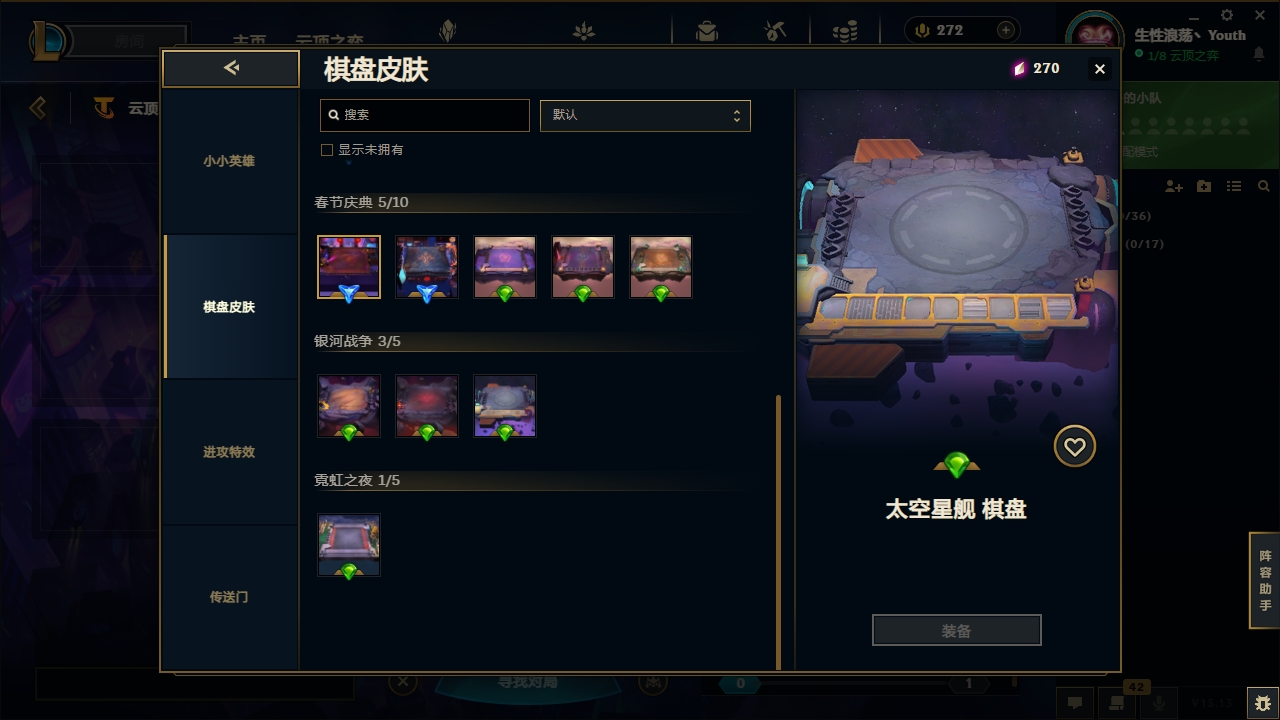Select the first 春节庆典 arena thumbnail
The height and width of the screenshot is (720, 1280).
tap(349, 268)
